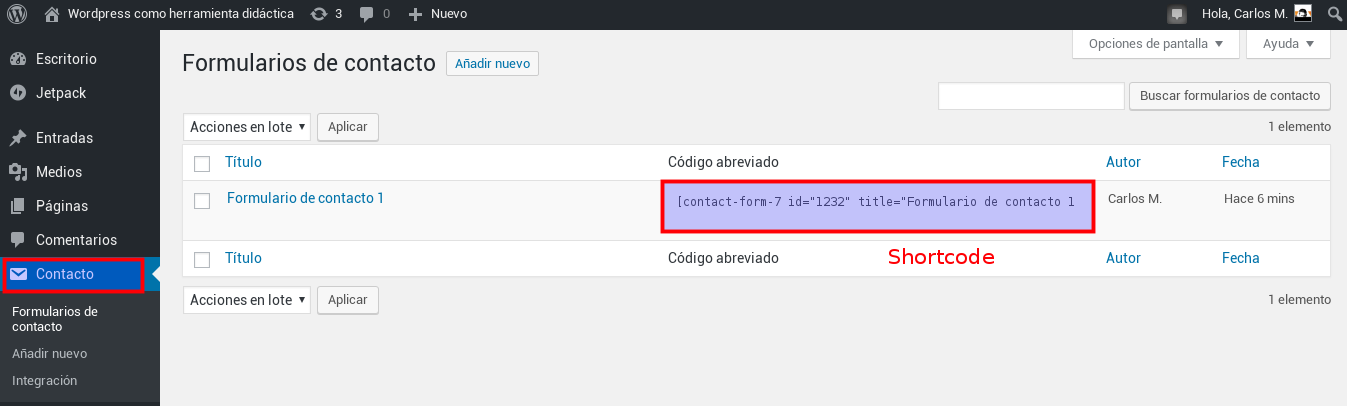Open Jetpack from the sidebar
Screen dimensions: 1347x406
[60, 93]
